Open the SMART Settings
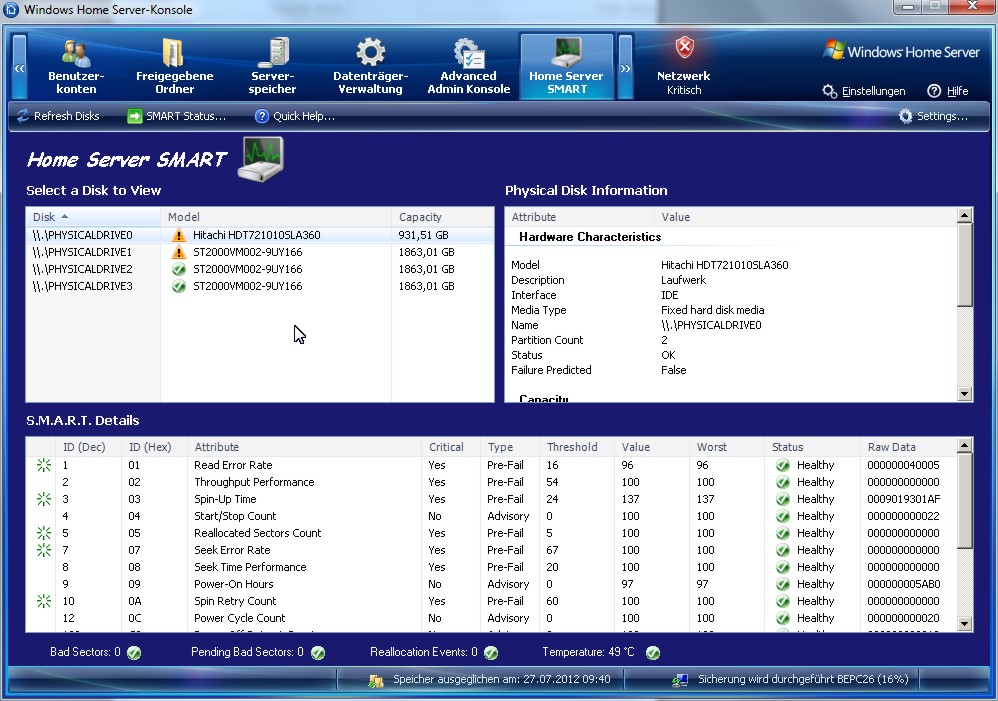 pyautogui.click(x=933, y=116)
